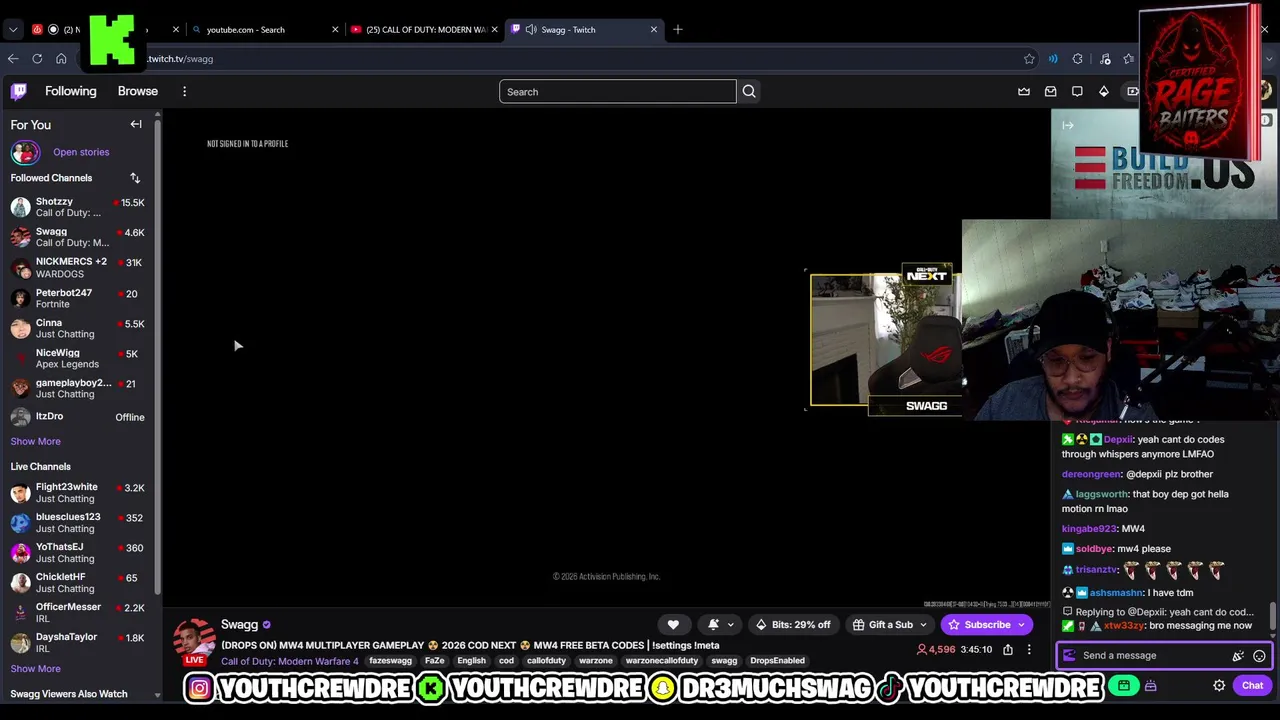Open the top navigation more menu
The height and width of the screenshot is (720, 1280).
184,91
